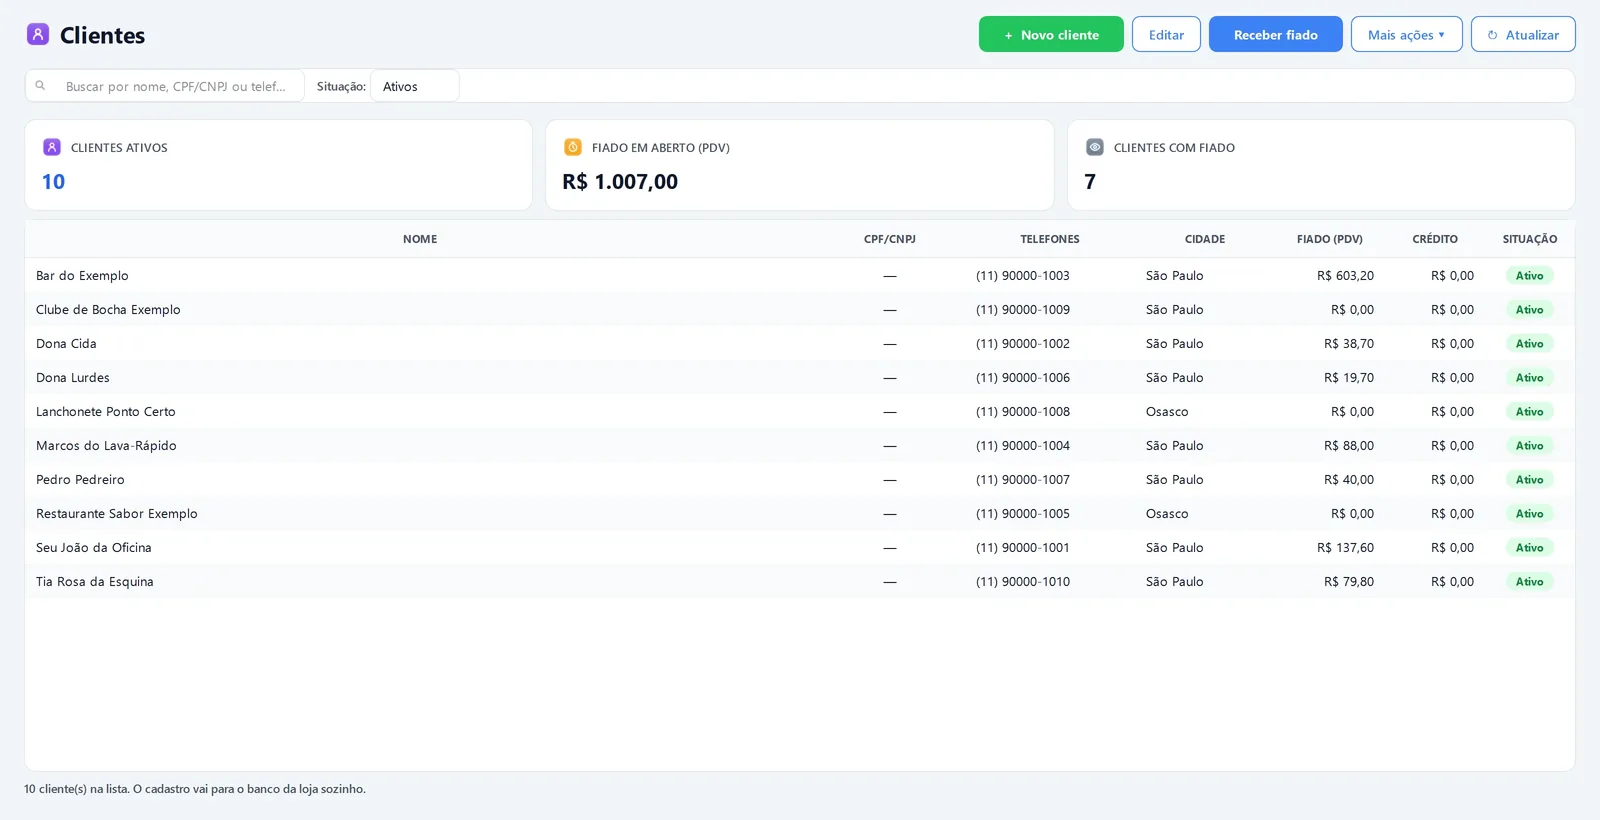This screenshot has height=820, width=1600.
Task: Click the Atualizar button
Action: (1523, 34)
